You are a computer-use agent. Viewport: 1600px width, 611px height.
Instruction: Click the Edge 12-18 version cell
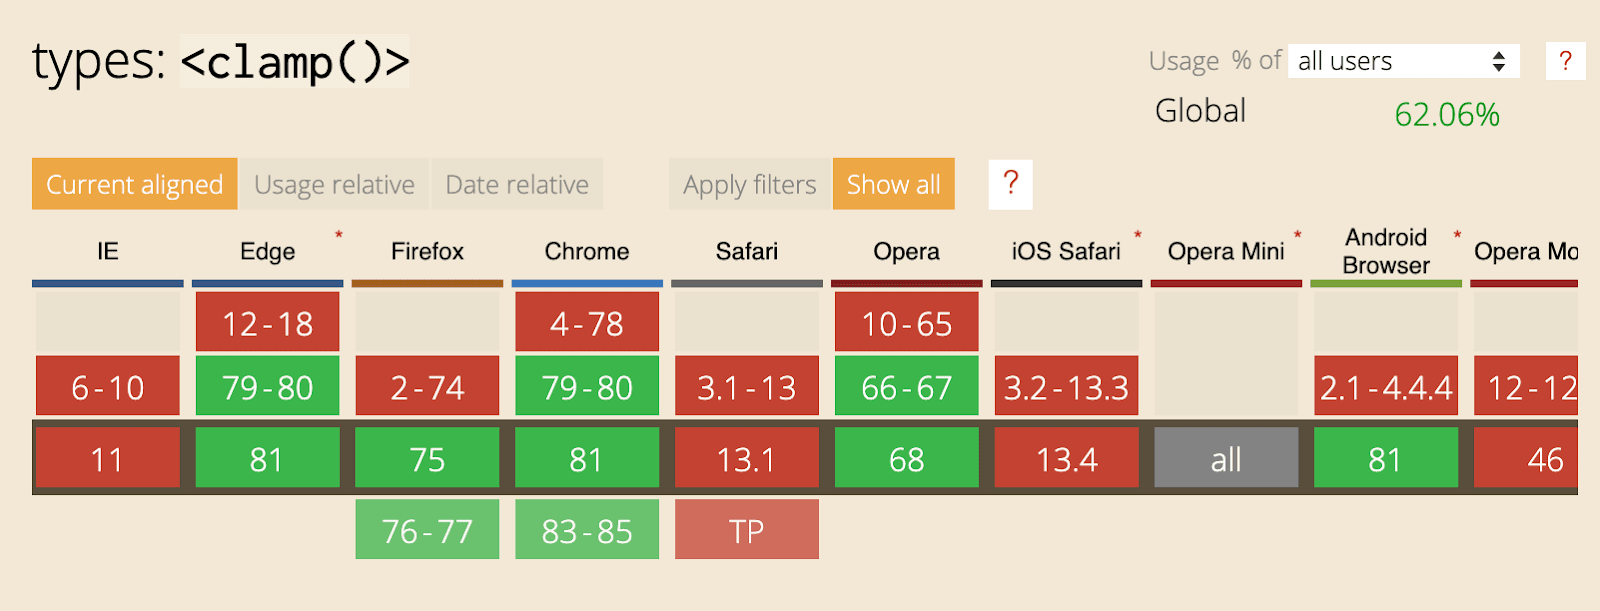pos(267,322)
